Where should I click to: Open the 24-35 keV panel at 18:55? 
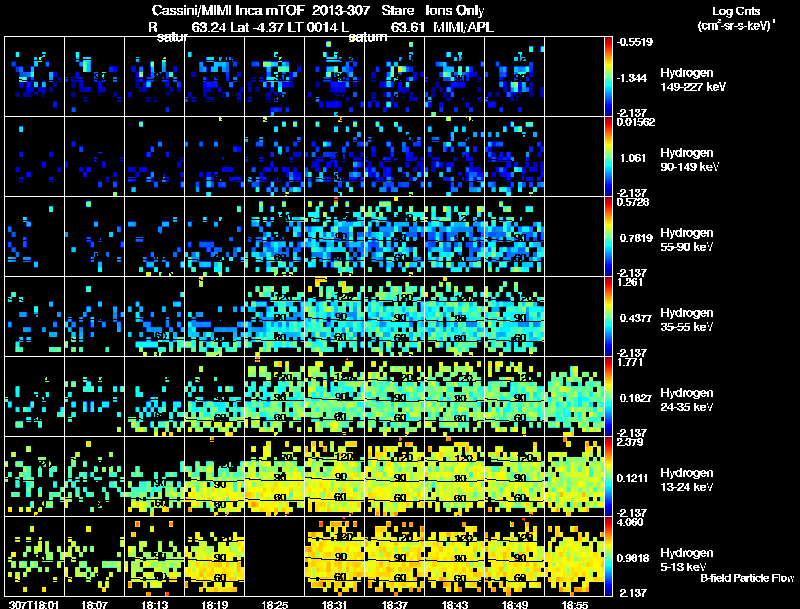(574, 396)
